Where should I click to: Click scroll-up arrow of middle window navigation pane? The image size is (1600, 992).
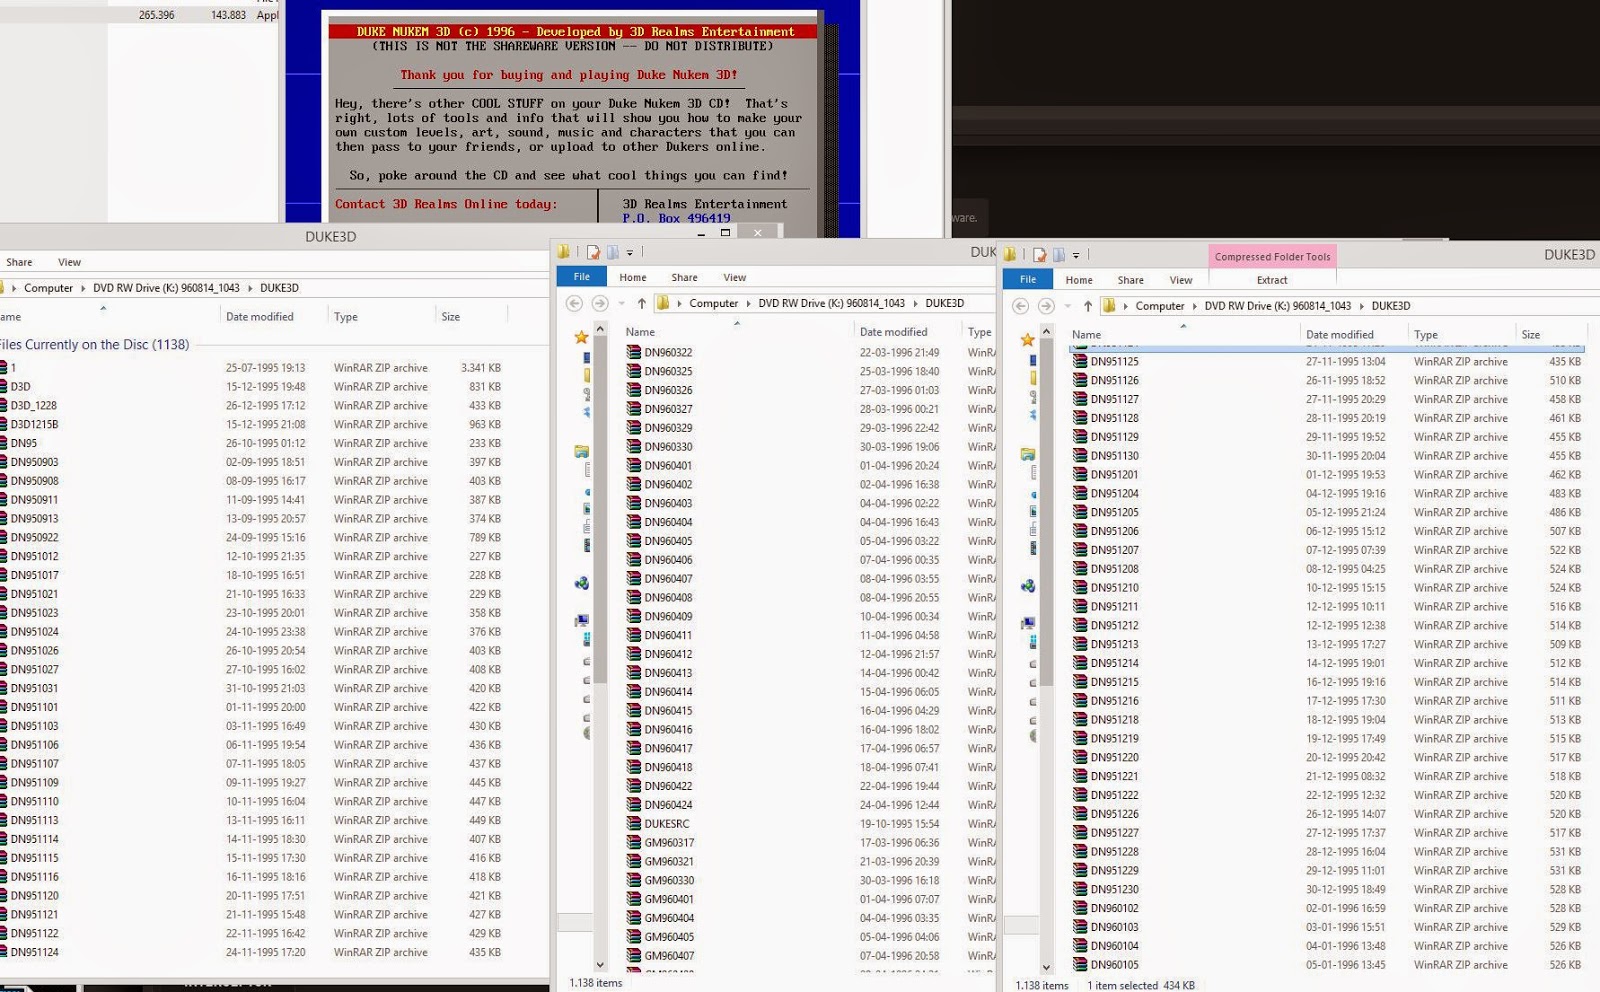600,328
